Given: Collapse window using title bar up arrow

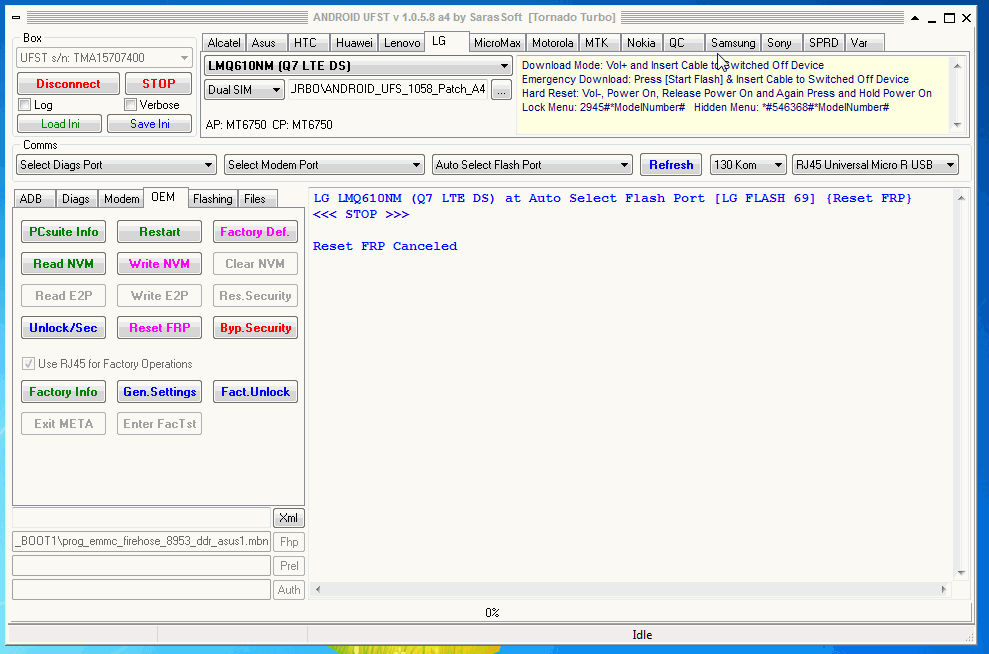Looking at the screenshot, I should point(915,18).
